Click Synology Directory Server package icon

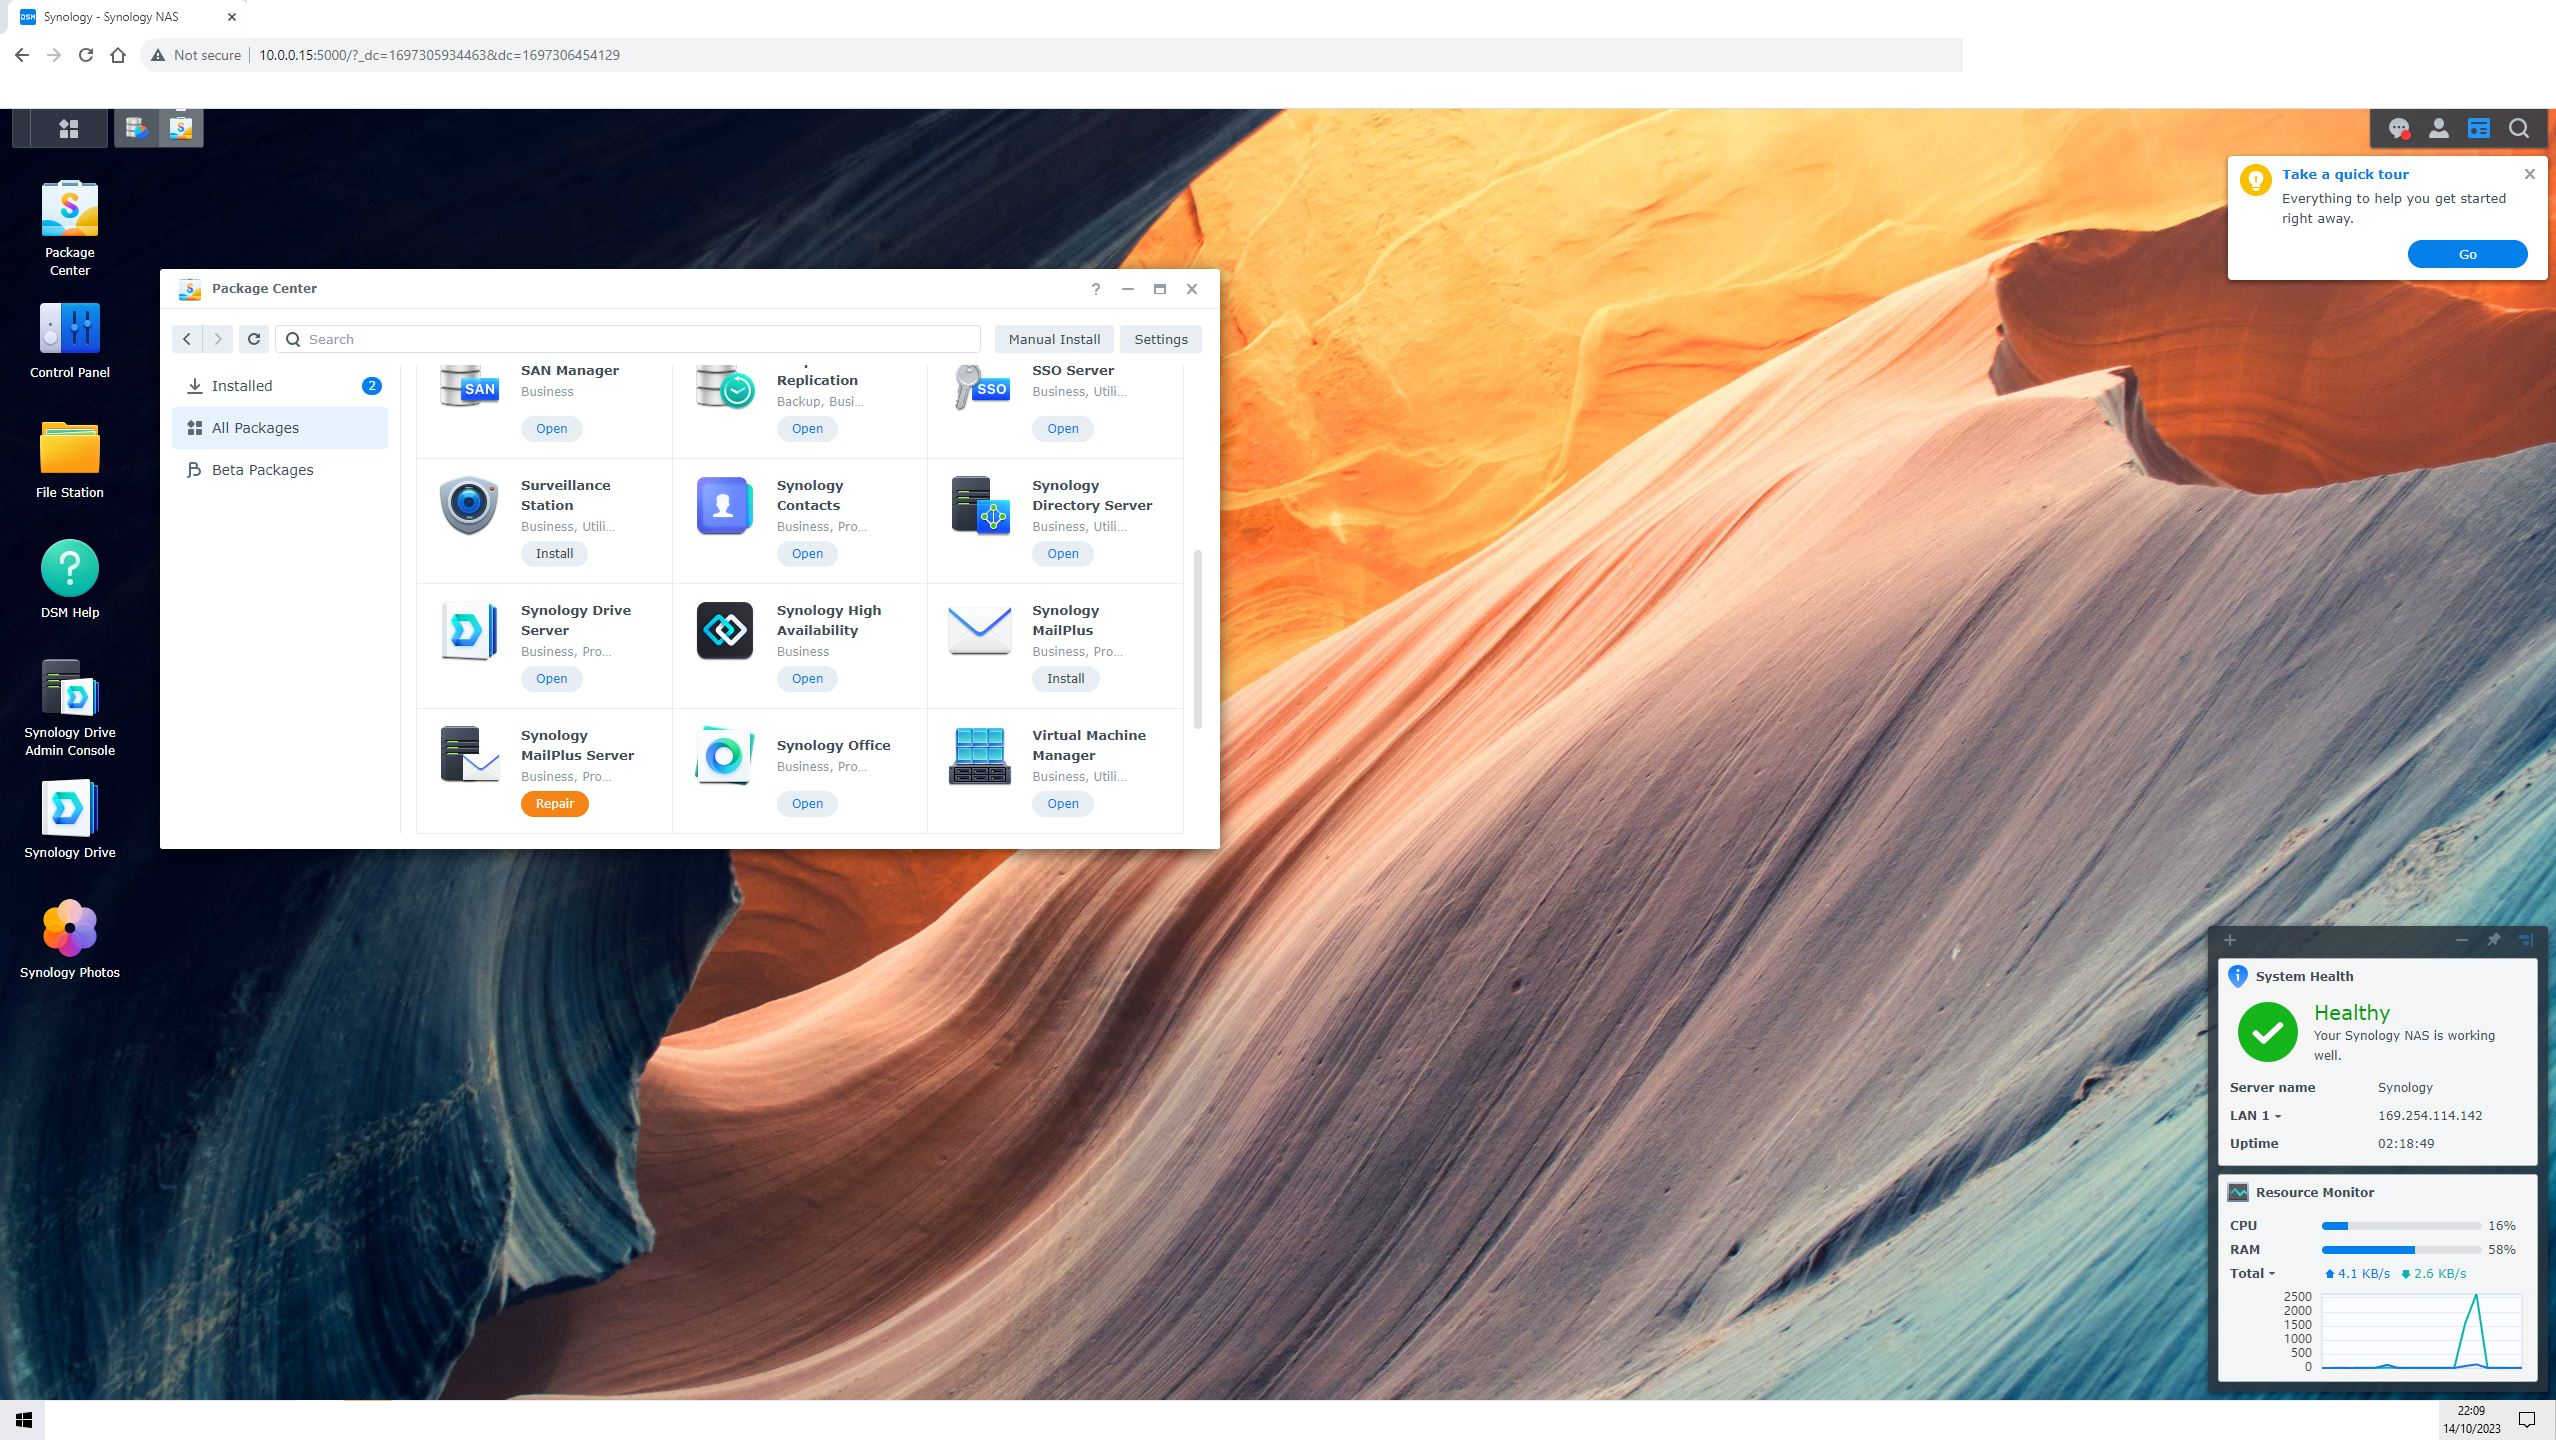pos(980,506)
